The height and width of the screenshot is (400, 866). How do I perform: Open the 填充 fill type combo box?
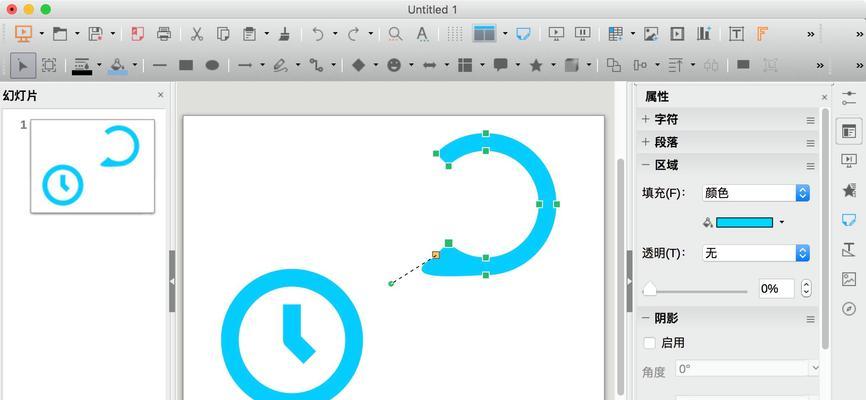[x=756, y=193]
